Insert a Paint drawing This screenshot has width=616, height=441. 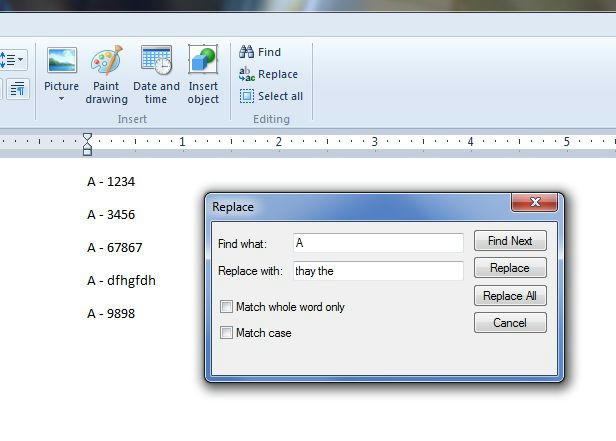[x=106, y=75]
